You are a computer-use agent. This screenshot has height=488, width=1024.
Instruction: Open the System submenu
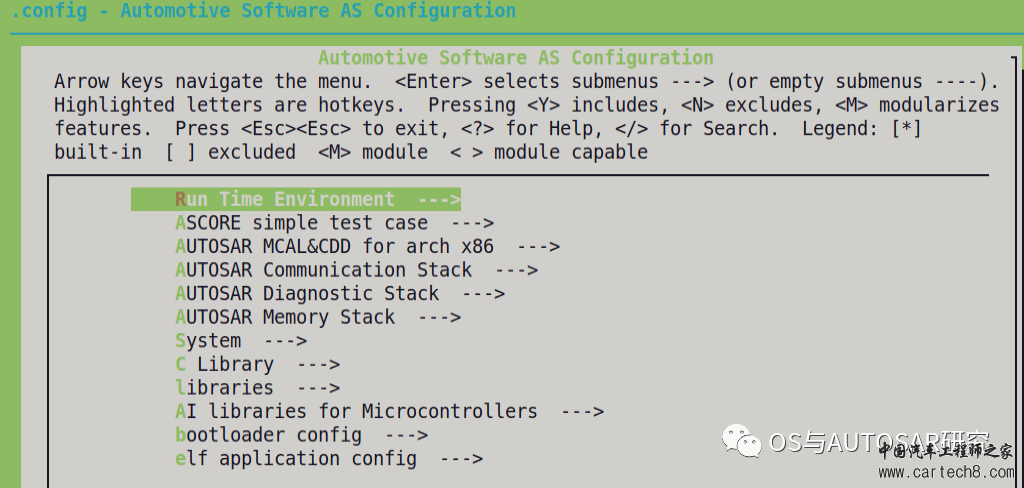pyautogui.click(x=241, y=340)
